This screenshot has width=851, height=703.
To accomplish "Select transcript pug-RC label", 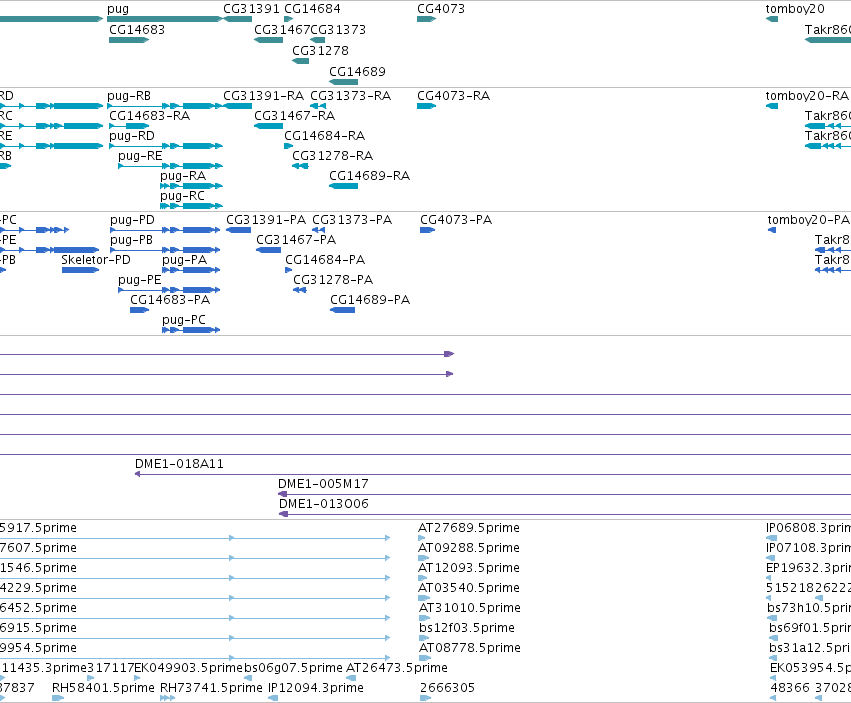I will (x=182, y=196).
